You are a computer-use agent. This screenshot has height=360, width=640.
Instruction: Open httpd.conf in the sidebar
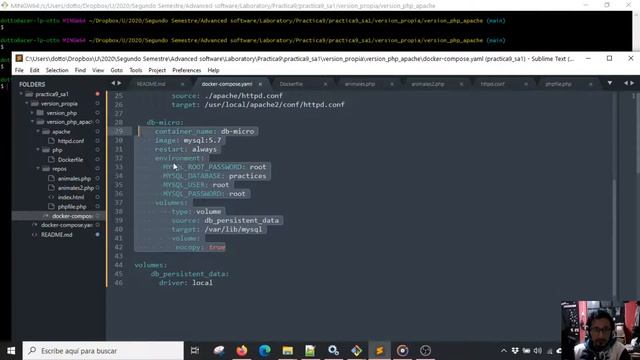click(x=71, y=141)
